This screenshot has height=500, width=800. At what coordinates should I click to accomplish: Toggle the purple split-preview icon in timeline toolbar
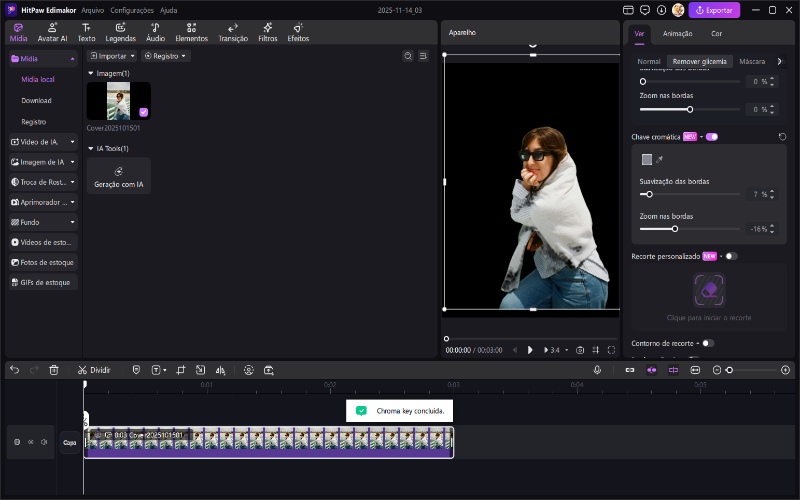[673, 370]
